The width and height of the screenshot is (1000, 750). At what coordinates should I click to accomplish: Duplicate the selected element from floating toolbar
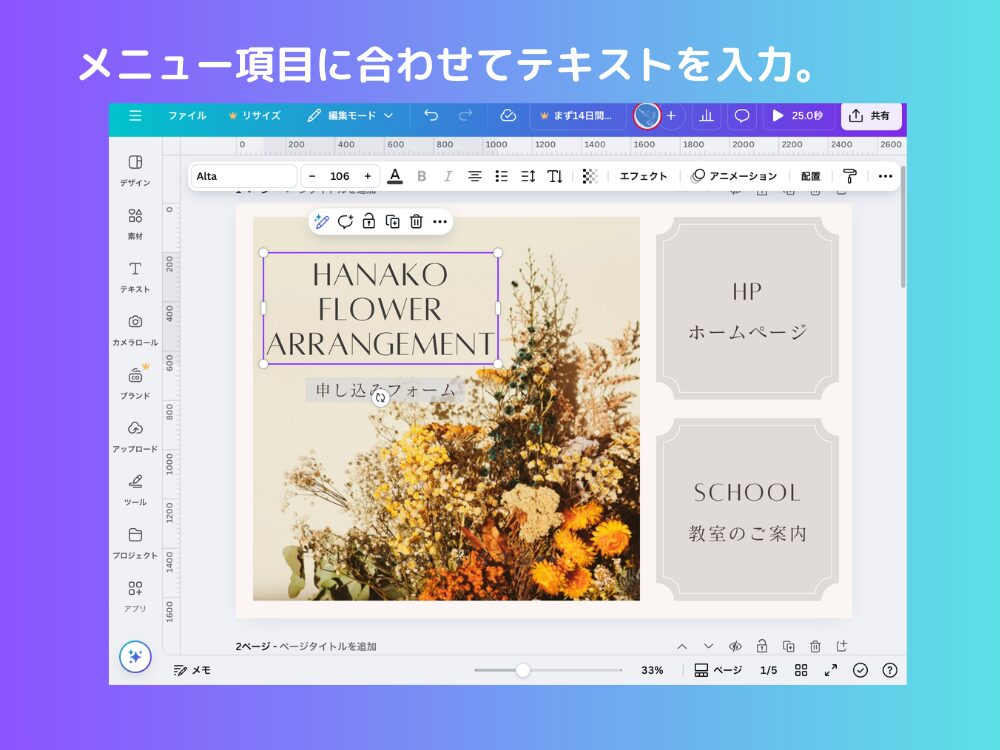(x=391, y=222)
